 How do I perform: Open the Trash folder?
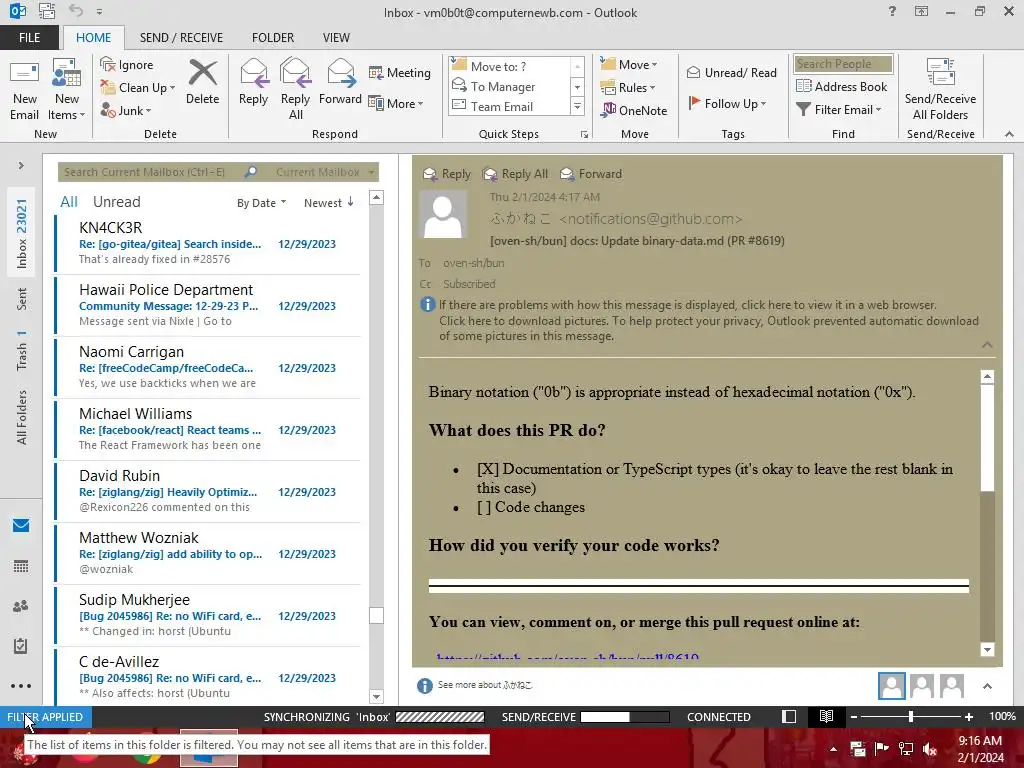click(22, 350)
